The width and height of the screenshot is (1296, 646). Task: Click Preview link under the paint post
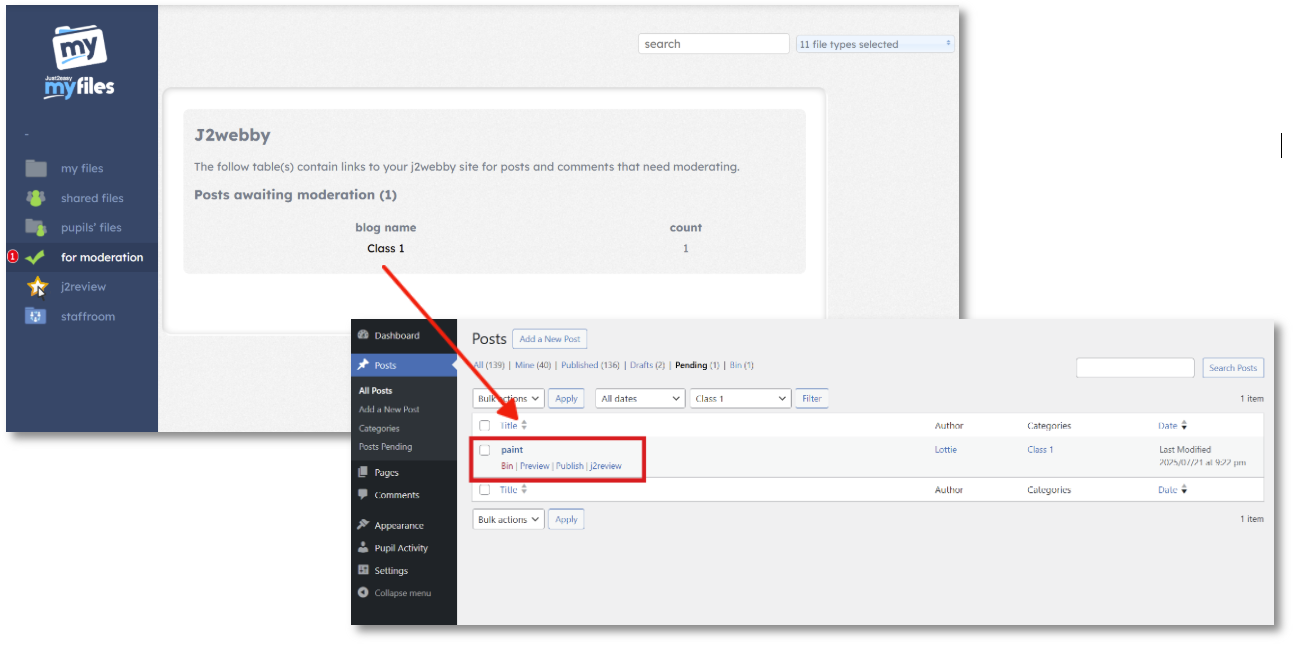[x=534, y=466]
